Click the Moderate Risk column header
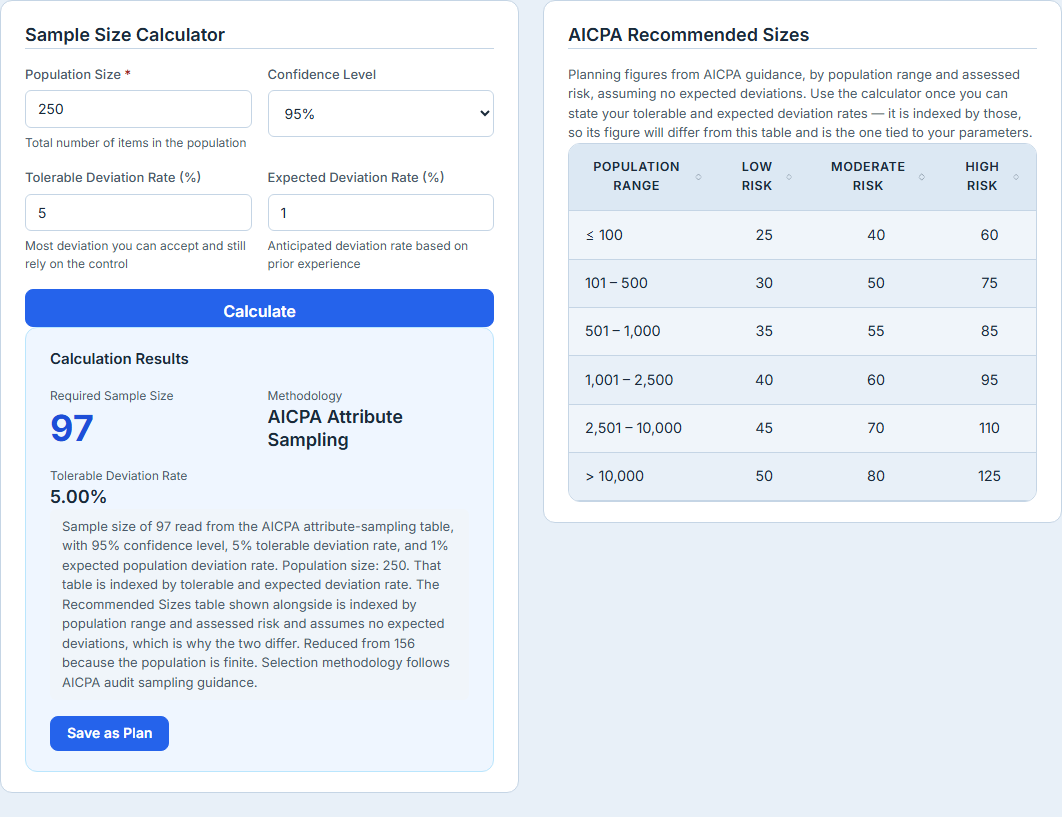This screenshot has height=817, width=1062. coord(876,176)
